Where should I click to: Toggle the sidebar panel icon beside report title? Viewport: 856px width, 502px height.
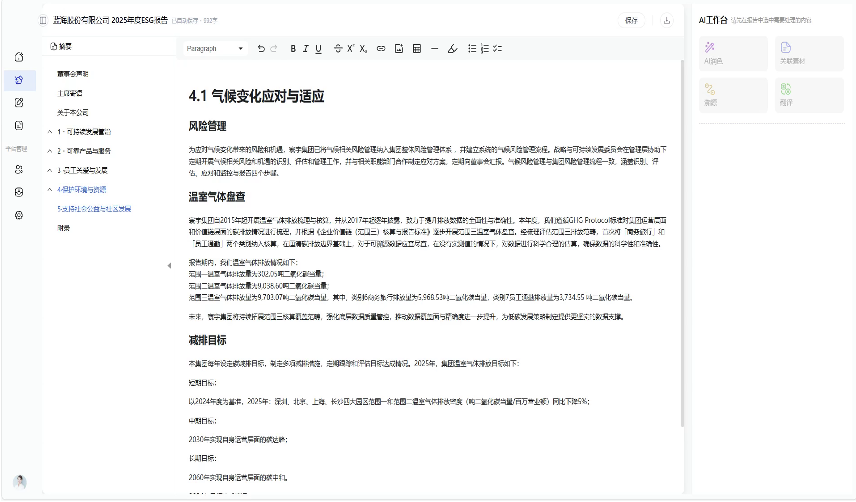tap(43, 20)
